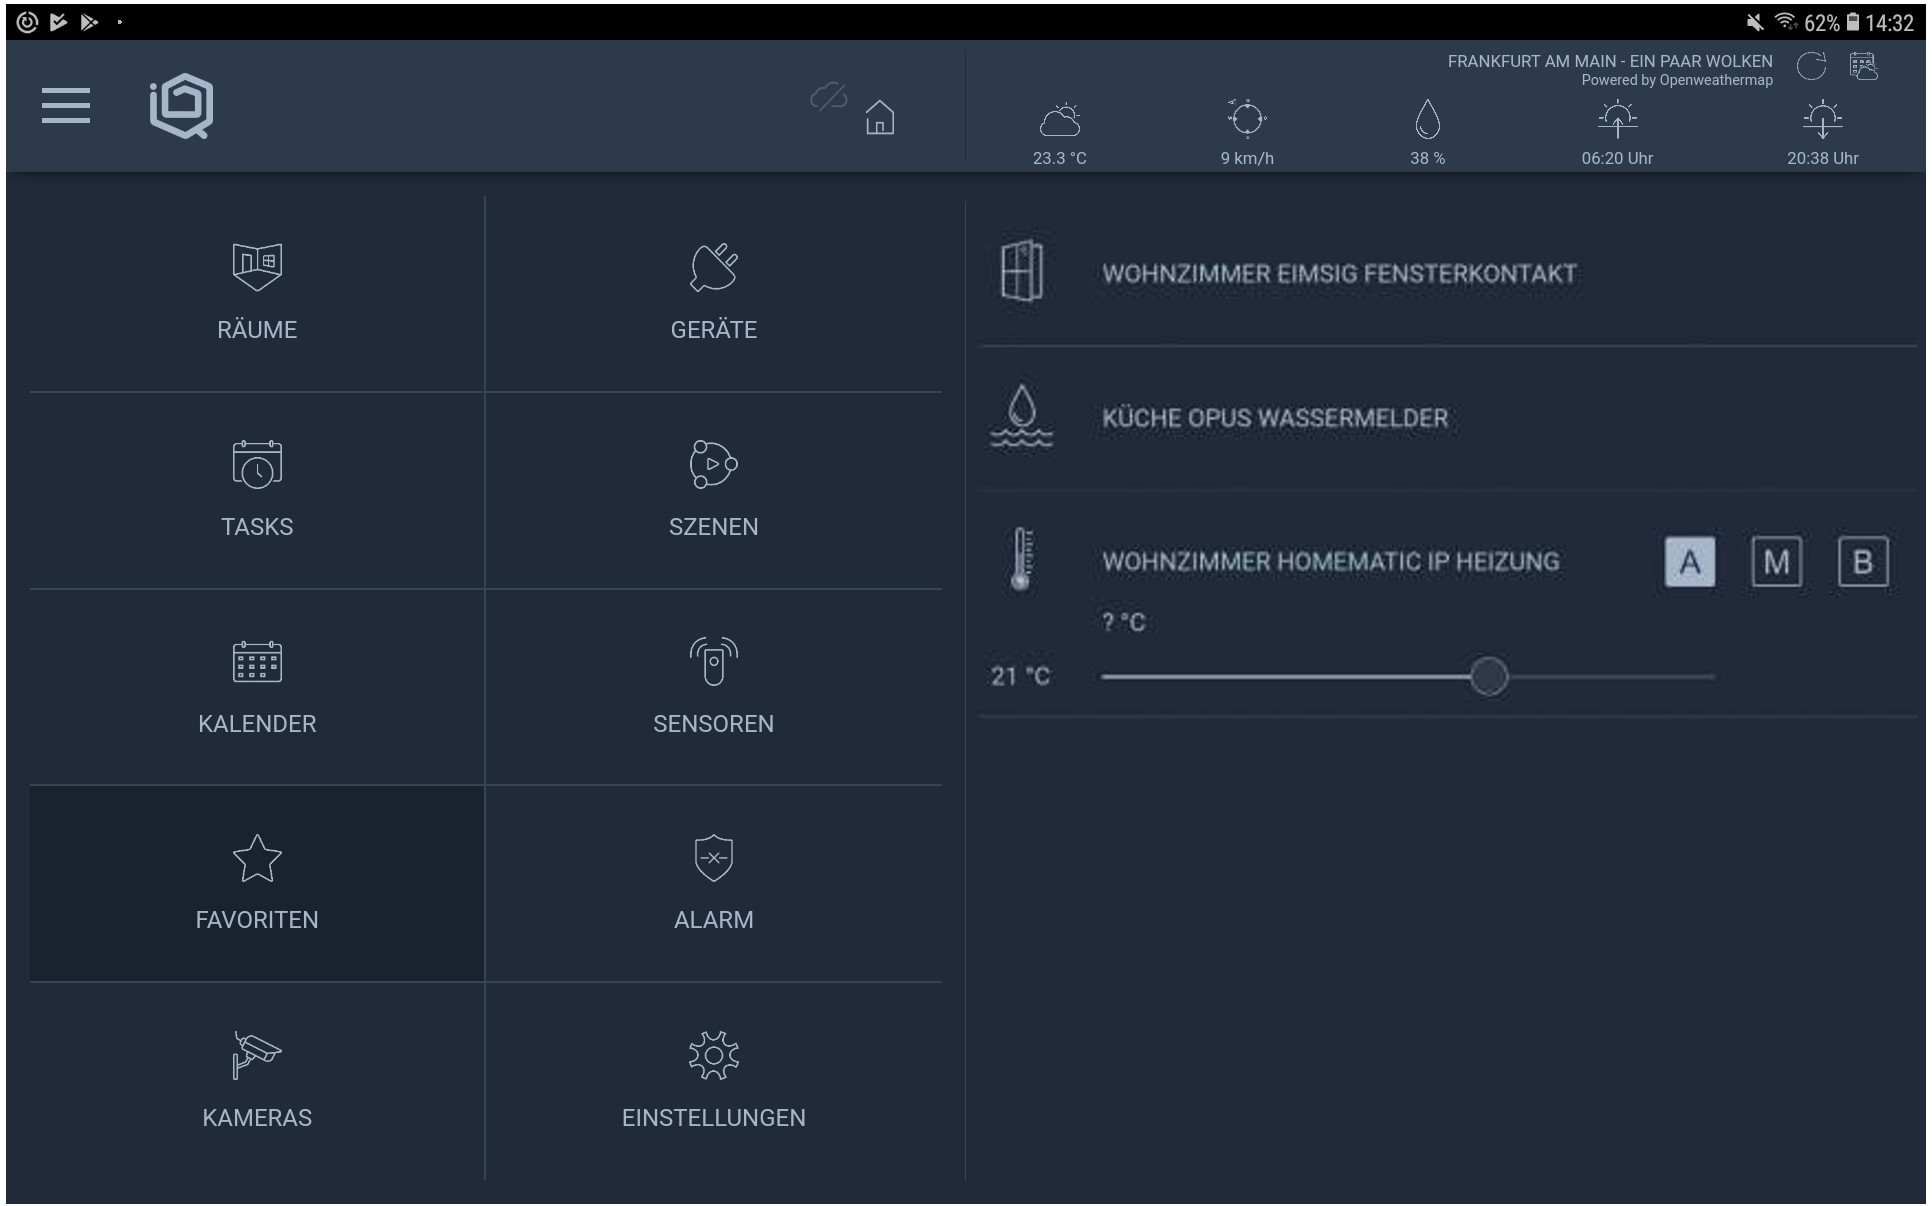The width and height of the screenshot is (1932, 1206).
Task: Open the Räume menu tile
Action: tap(257, 293)
